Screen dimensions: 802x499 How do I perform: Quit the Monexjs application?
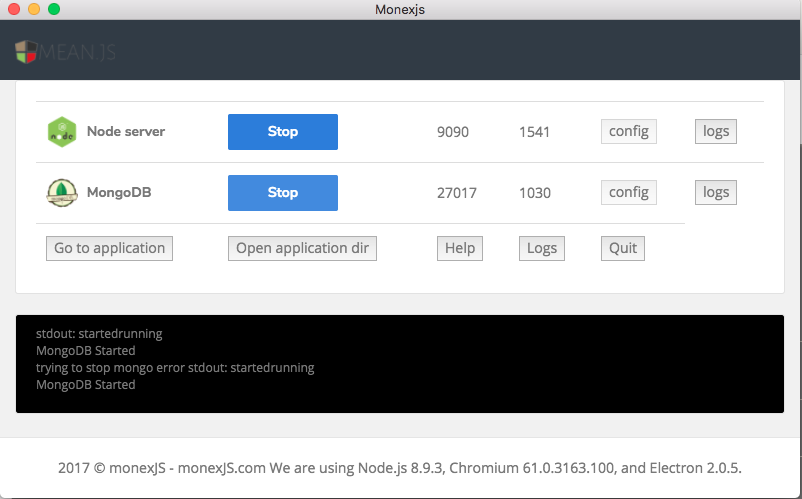click(x=623, y=248)
